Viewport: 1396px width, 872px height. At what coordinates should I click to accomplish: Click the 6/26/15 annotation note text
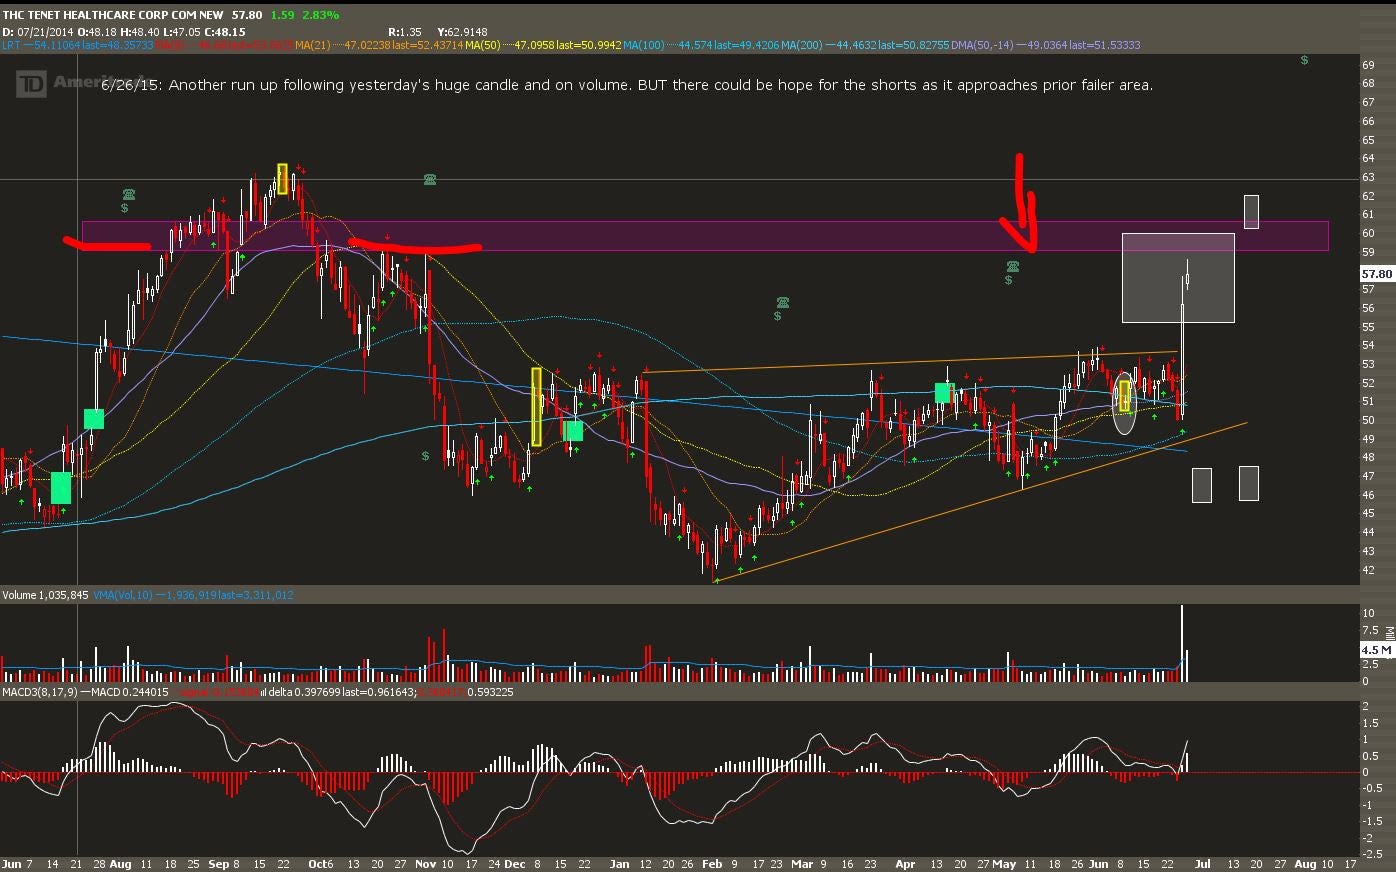click(x=627, y=85)
